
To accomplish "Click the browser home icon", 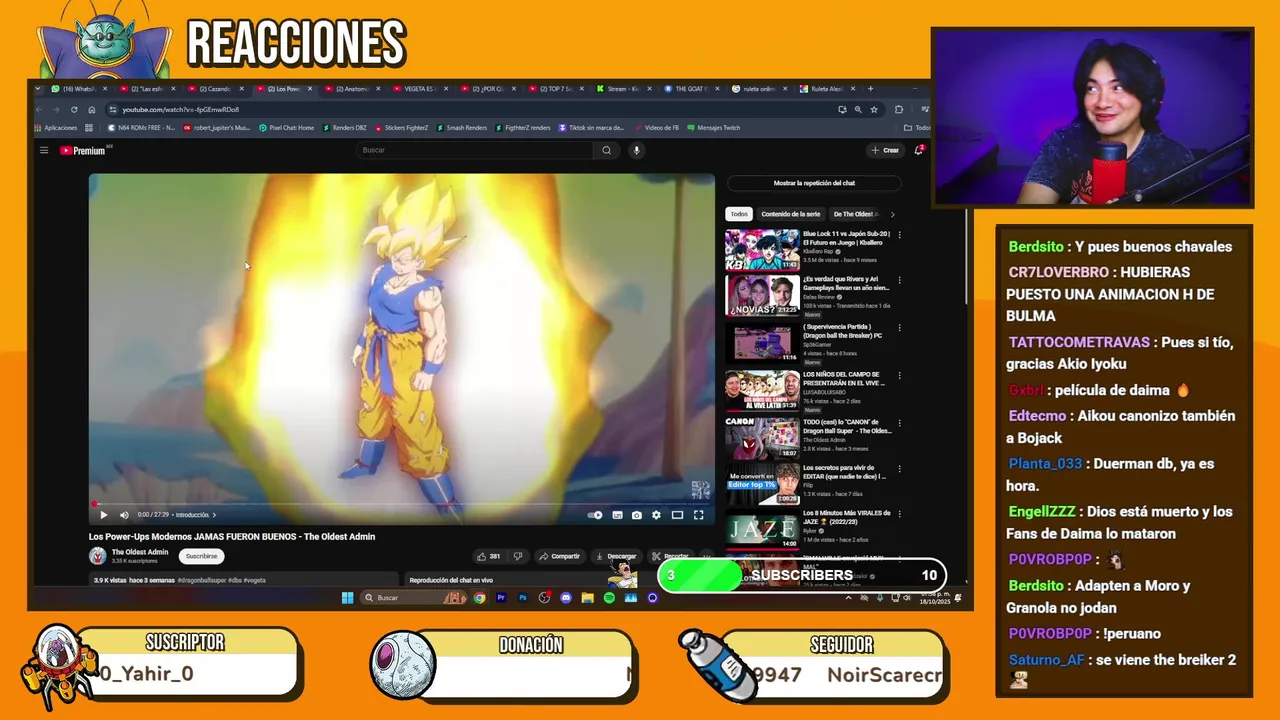I will 91,109.
